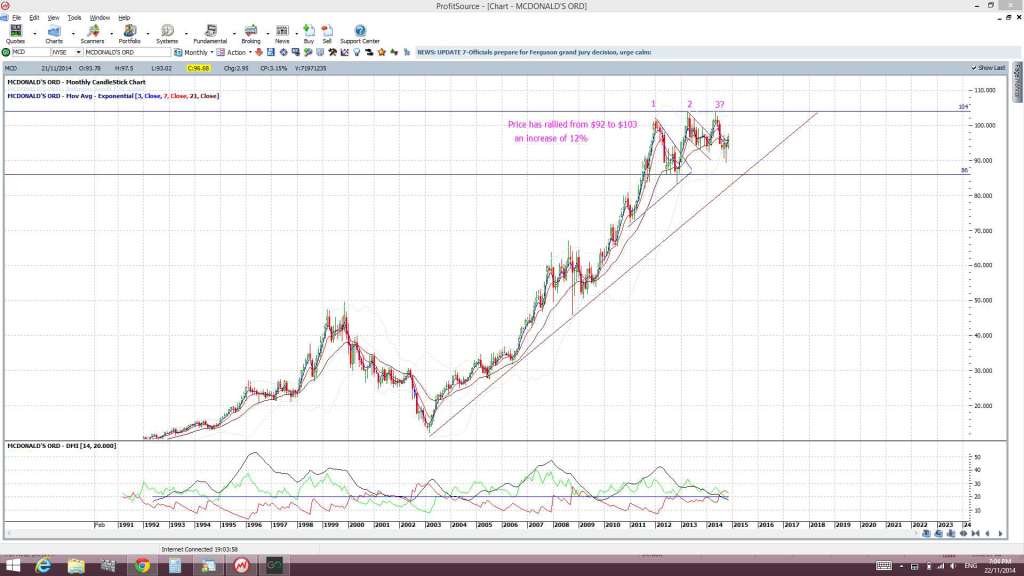
Task: Open the Support Center
Action: 360,34
